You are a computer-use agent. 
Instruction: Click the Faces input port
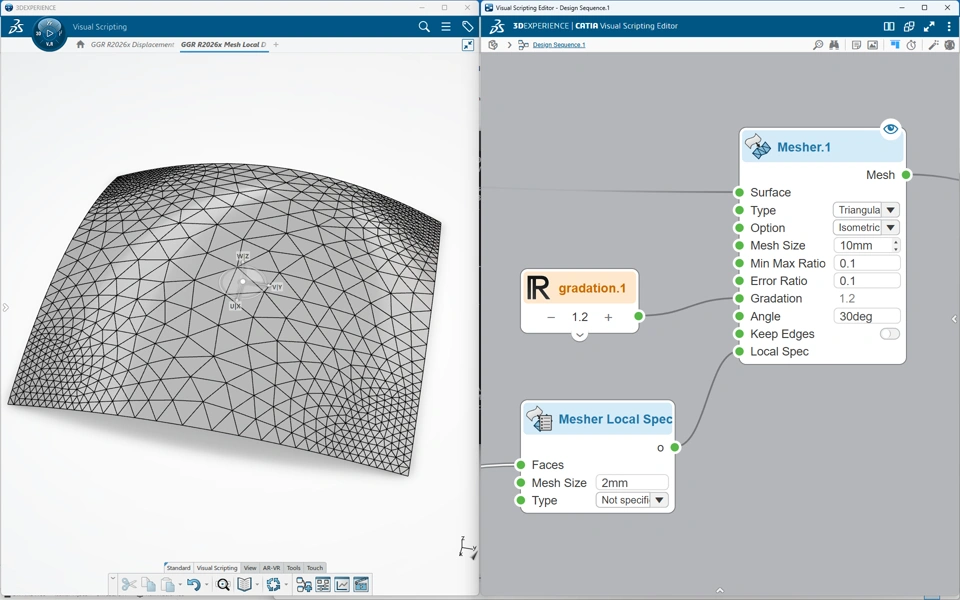point(520,465)
